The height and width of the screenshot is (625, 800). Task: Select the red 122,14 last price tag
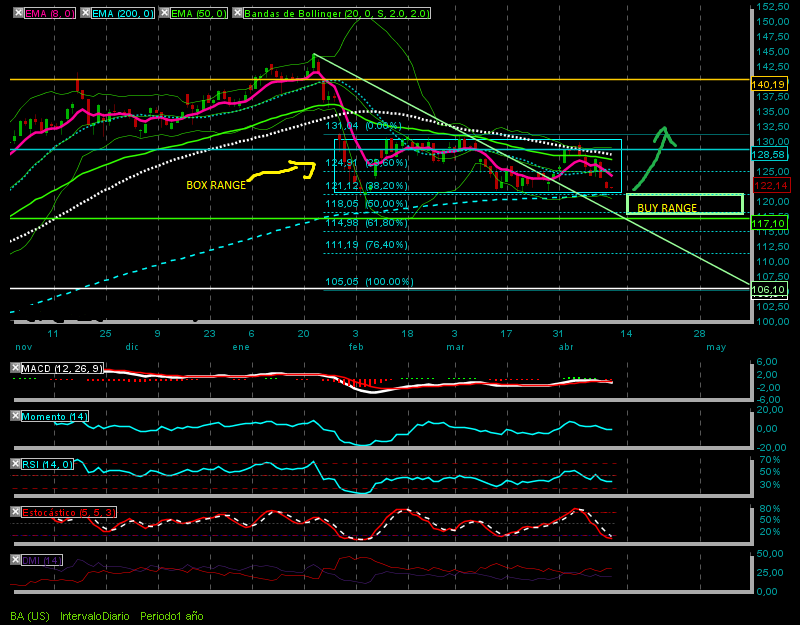coord(771,185)
